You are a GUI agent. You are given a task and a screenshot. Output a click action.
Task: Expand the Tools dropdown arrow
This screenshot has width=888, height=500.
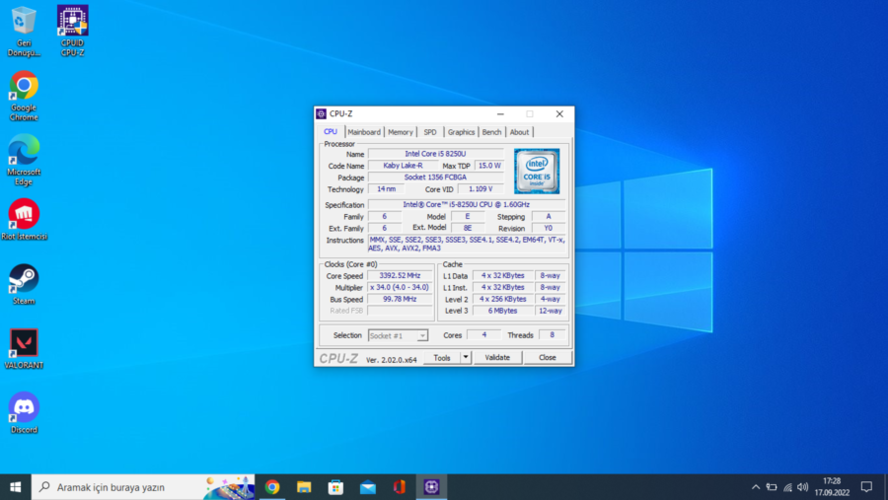[466, 357]
